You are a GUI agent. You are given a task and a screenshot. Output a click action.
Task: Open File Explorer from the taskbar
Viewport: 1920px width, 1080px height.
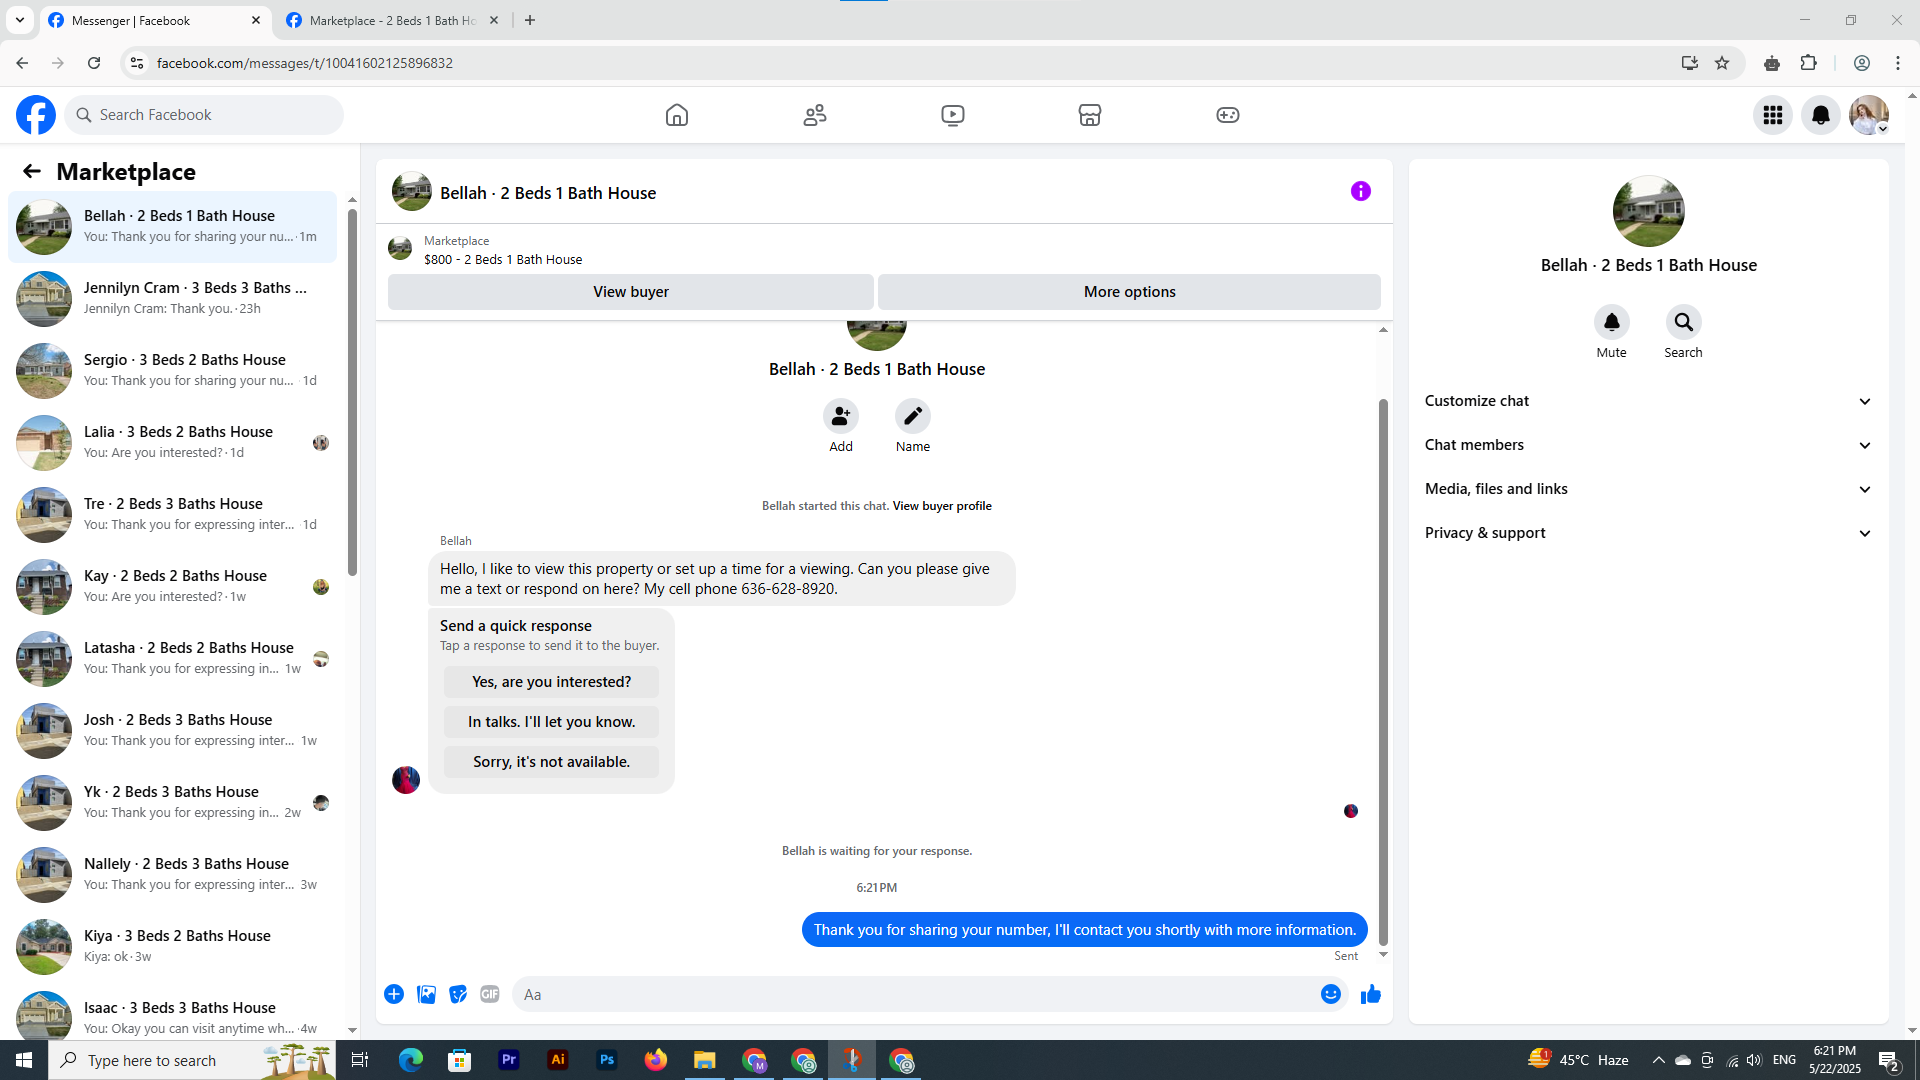pyautogui.click(x=705, y=1060)
